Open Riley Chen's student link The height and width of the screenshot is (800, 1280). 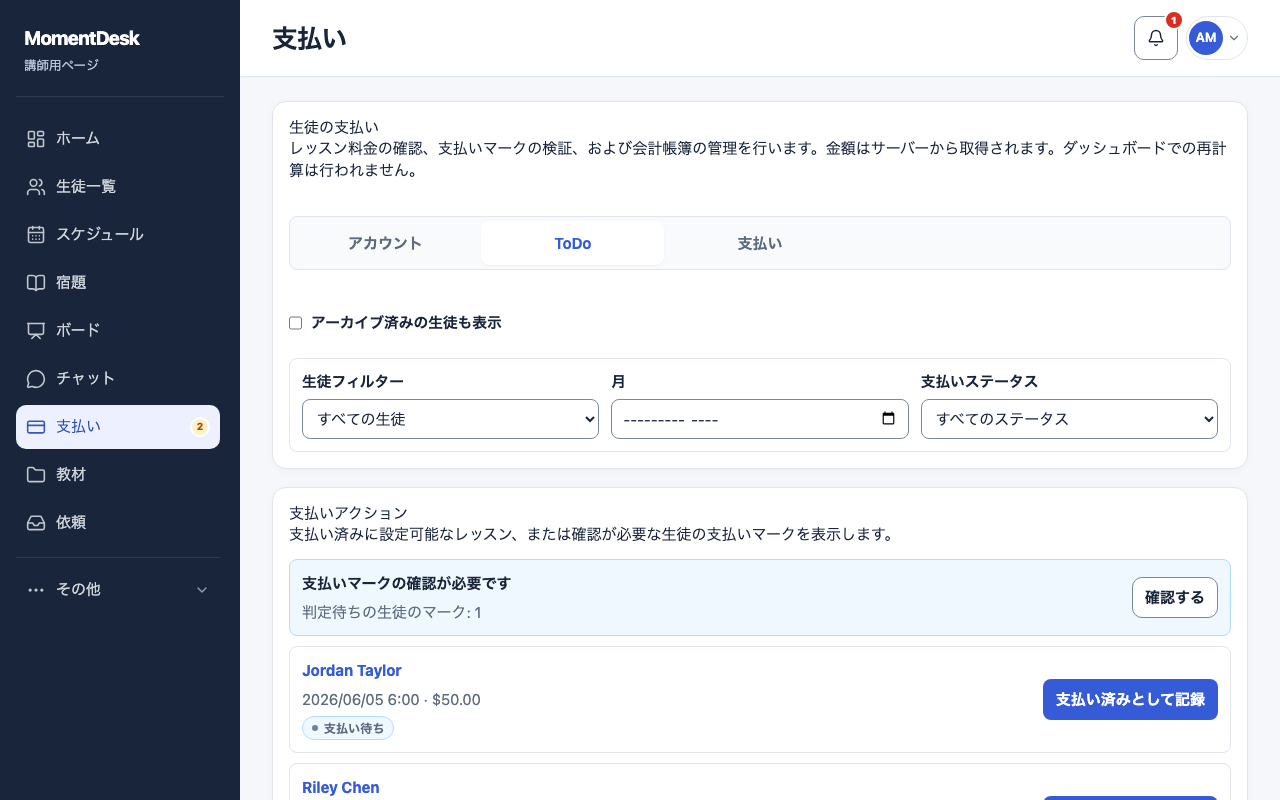[x=341, y=788]
